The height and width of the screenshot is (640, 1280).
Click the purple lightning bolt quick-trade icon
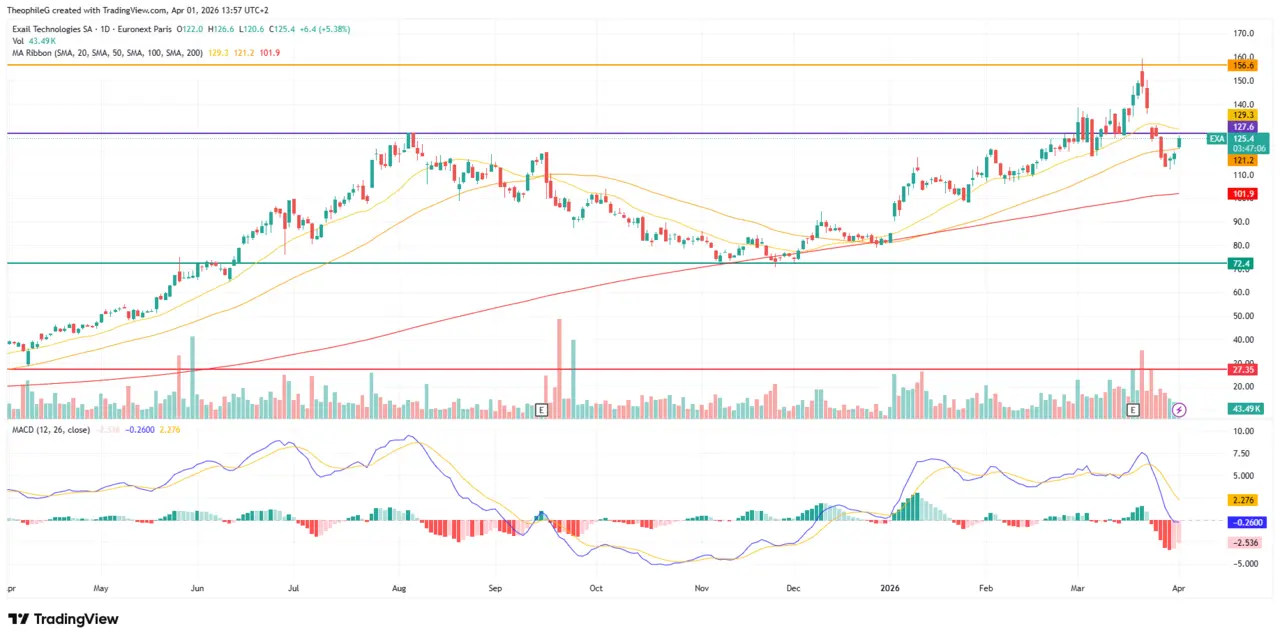[x=1179, y=410]
